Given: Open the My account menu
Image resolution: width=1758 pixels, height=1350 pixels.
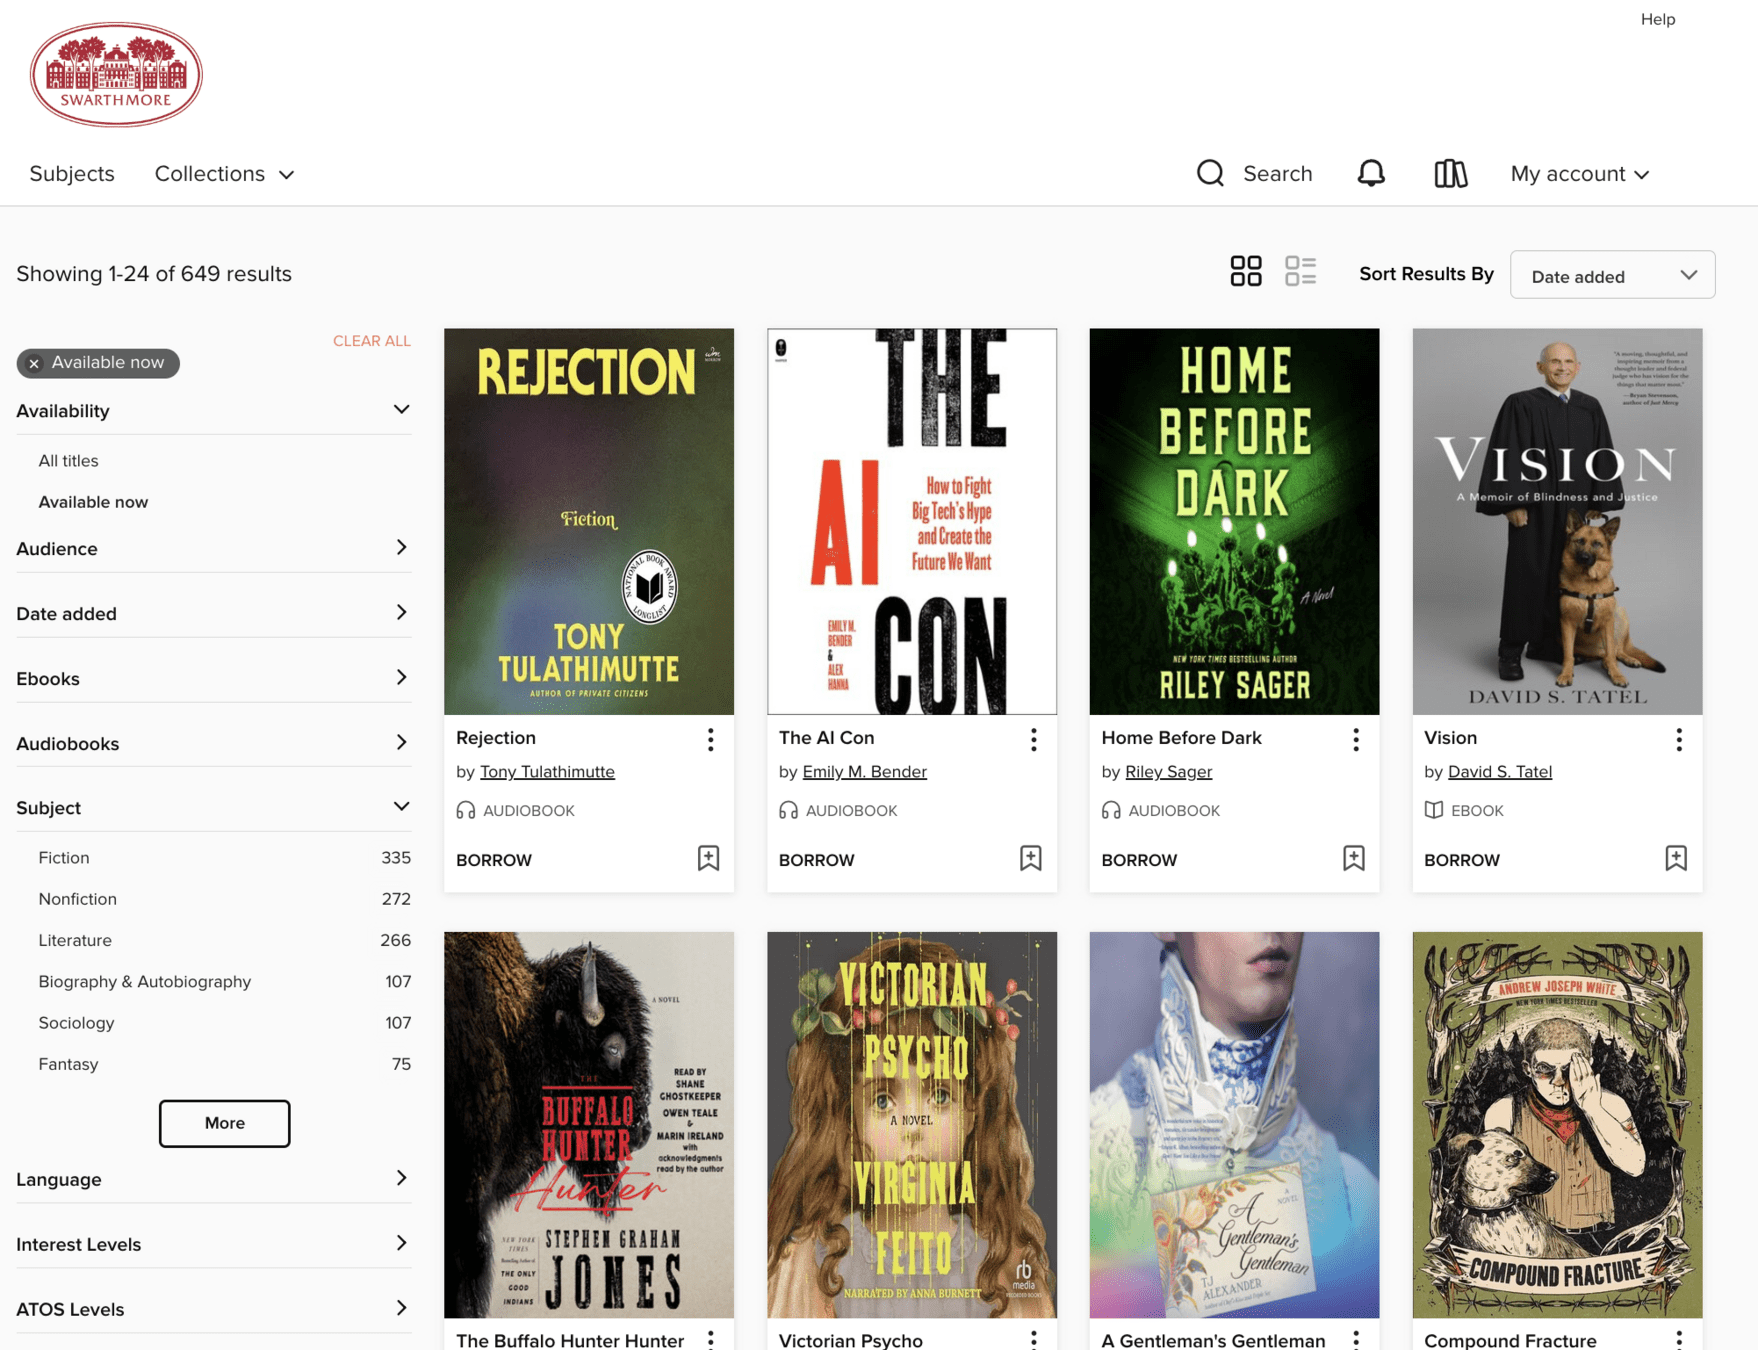Looking at the screenshot, I should pyautogui.click(x=1579, y=173).
